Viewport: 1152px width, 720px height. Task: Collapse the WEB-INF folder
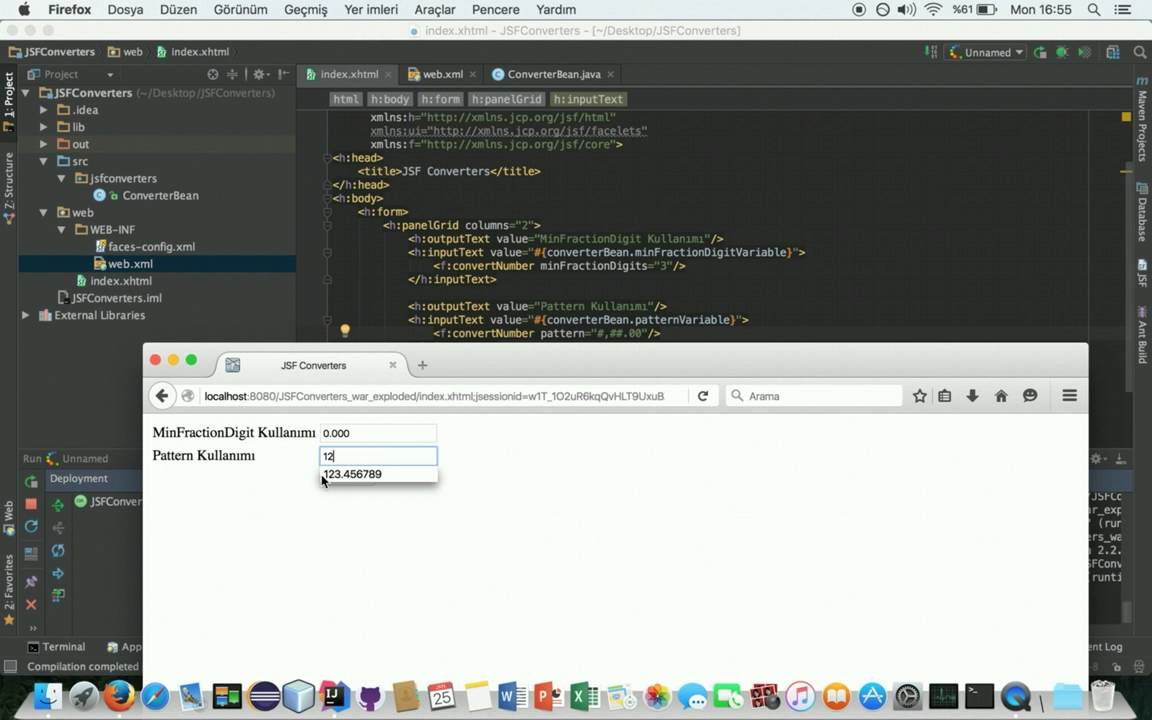pyautogui.click(x=62, y=229)
